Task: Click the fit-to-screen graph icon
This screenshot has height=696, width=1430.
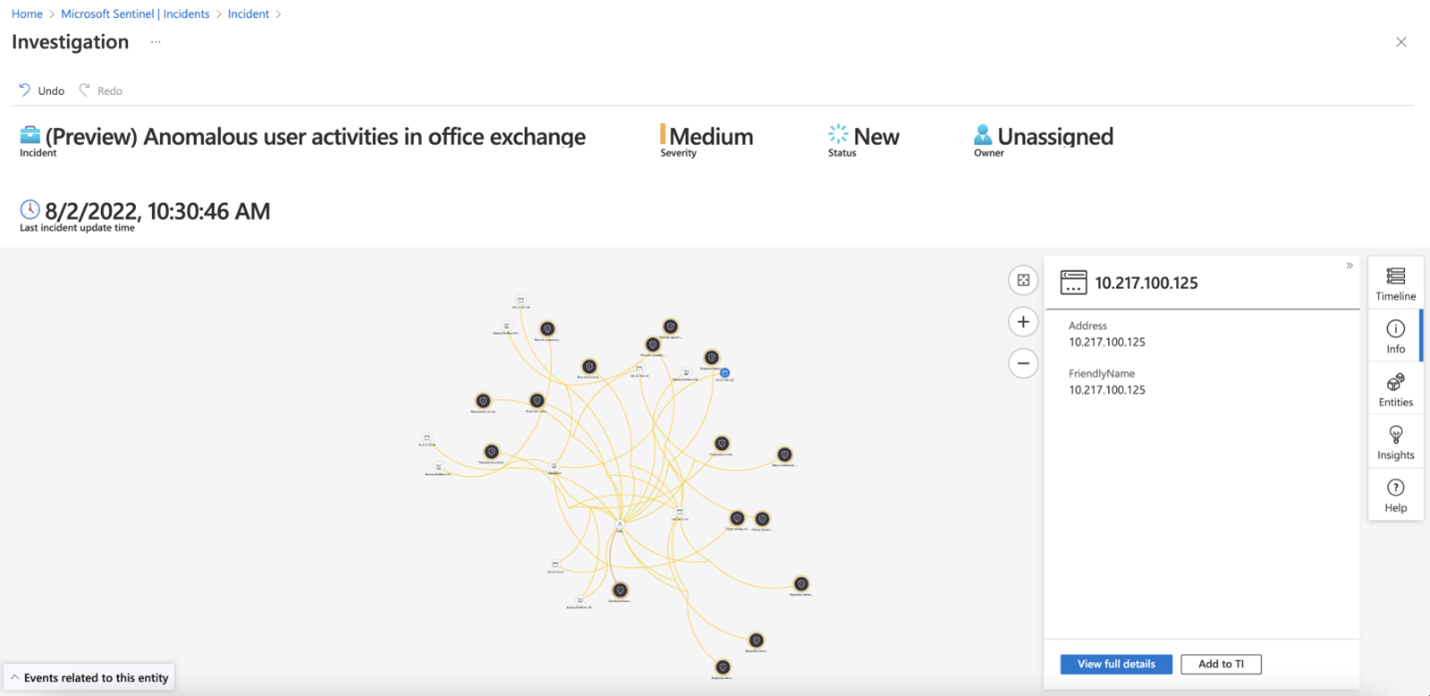Action: tap(1023, 281)
